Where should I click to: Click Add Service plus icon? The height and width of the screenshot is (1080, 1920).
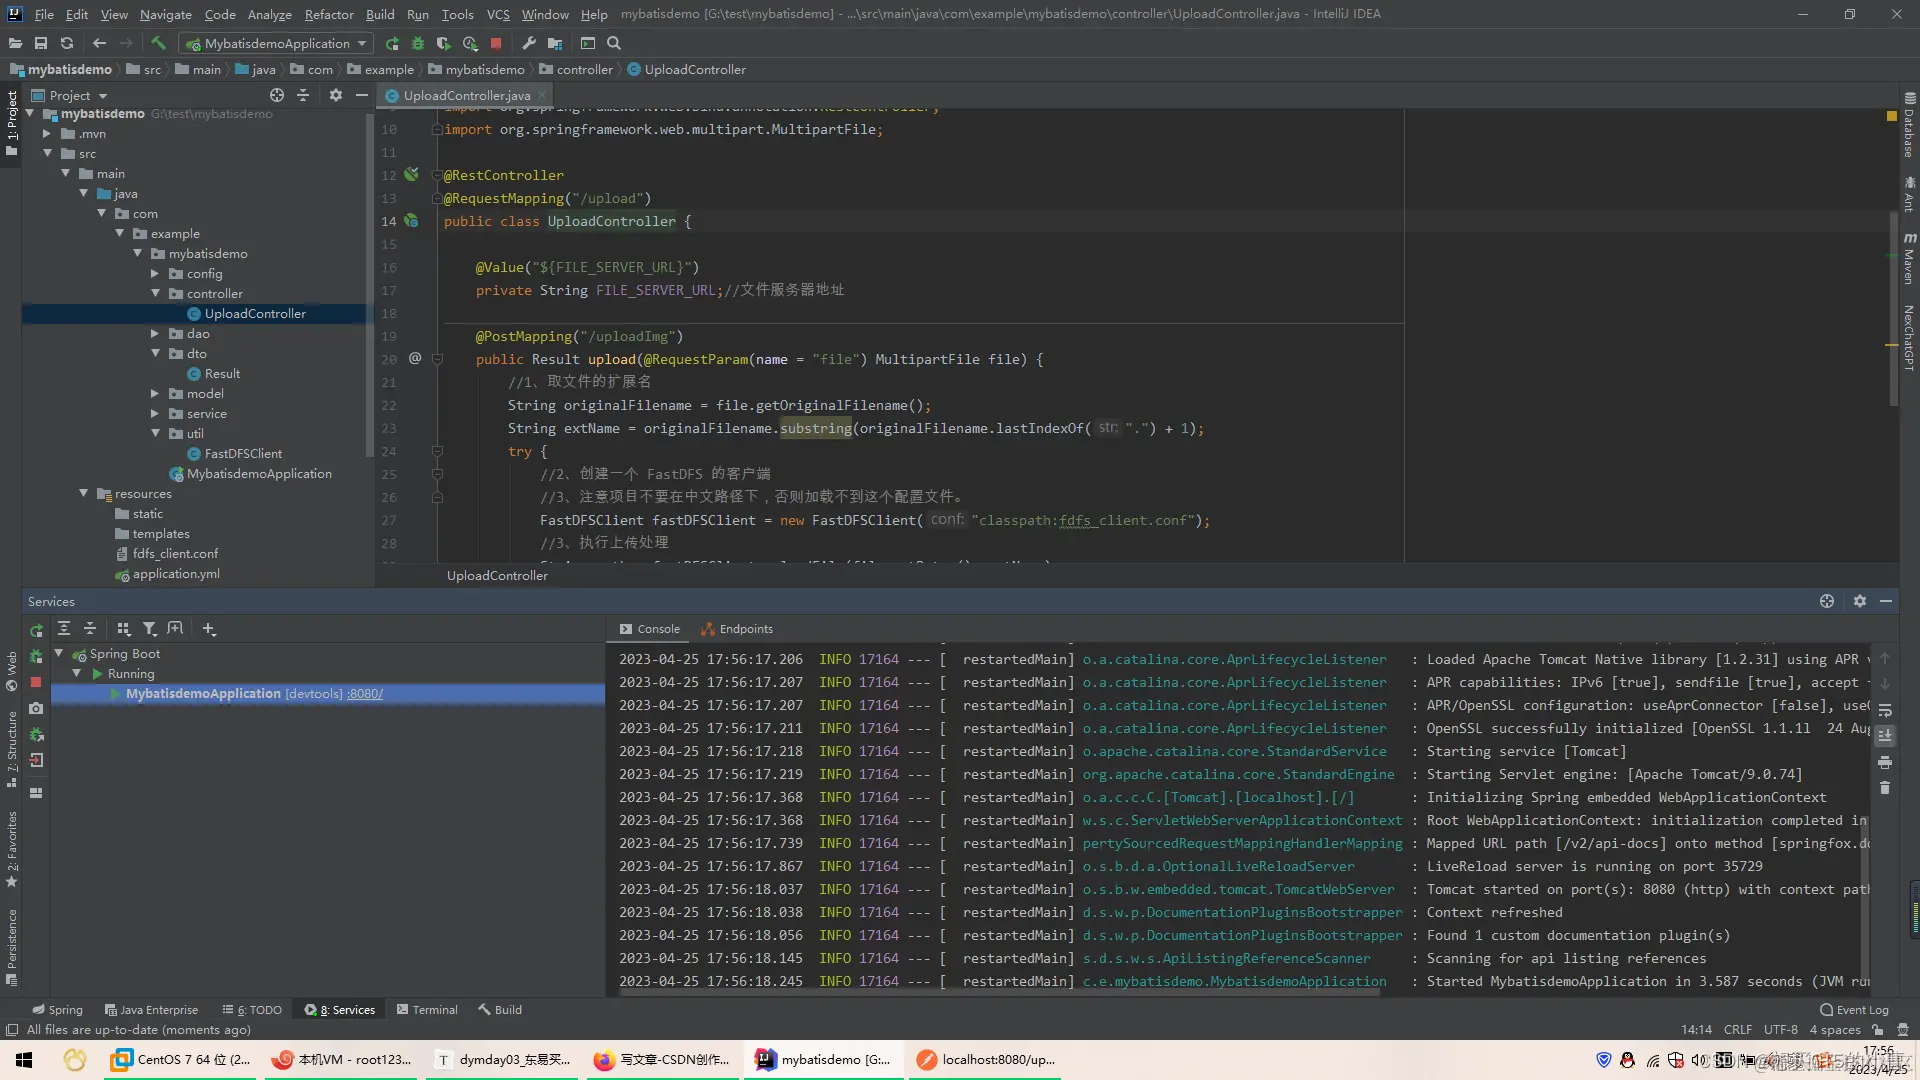pos(209,629)
